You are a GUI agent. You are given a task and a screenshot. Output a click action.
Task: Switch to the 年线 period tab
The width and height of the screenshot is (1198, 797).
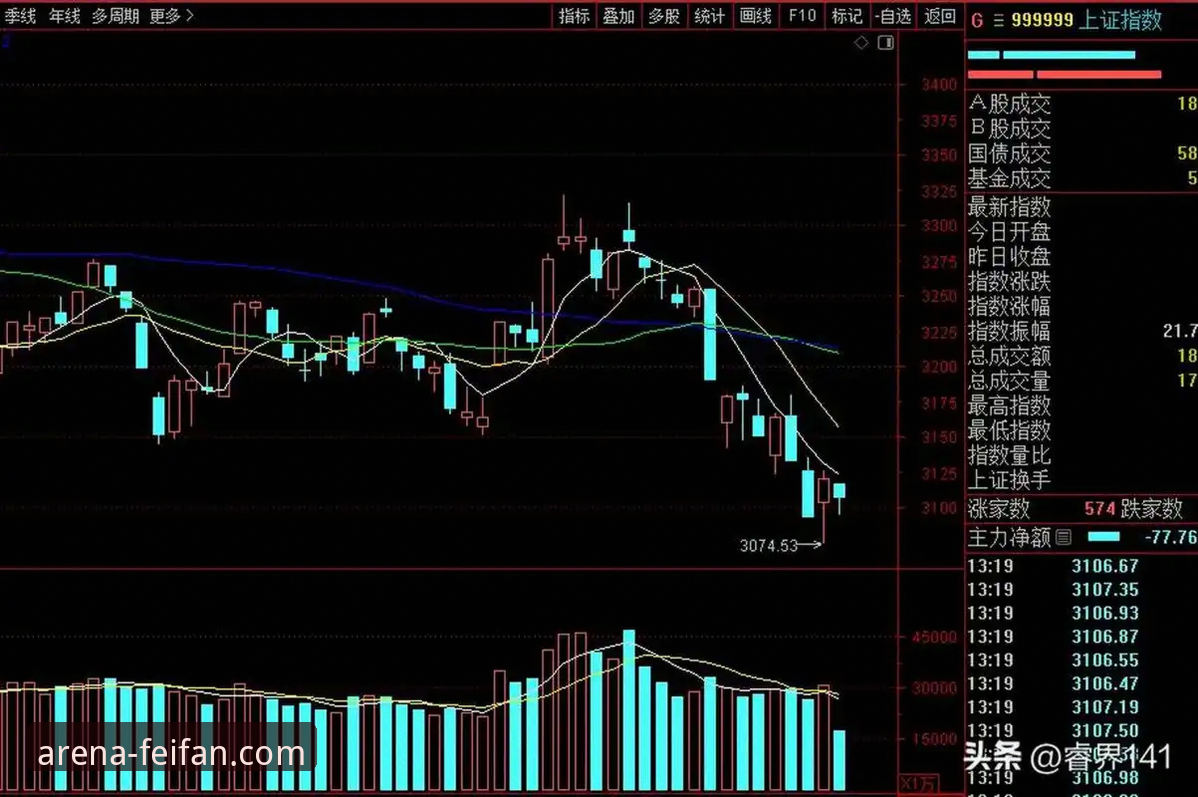tap(64, 16)
